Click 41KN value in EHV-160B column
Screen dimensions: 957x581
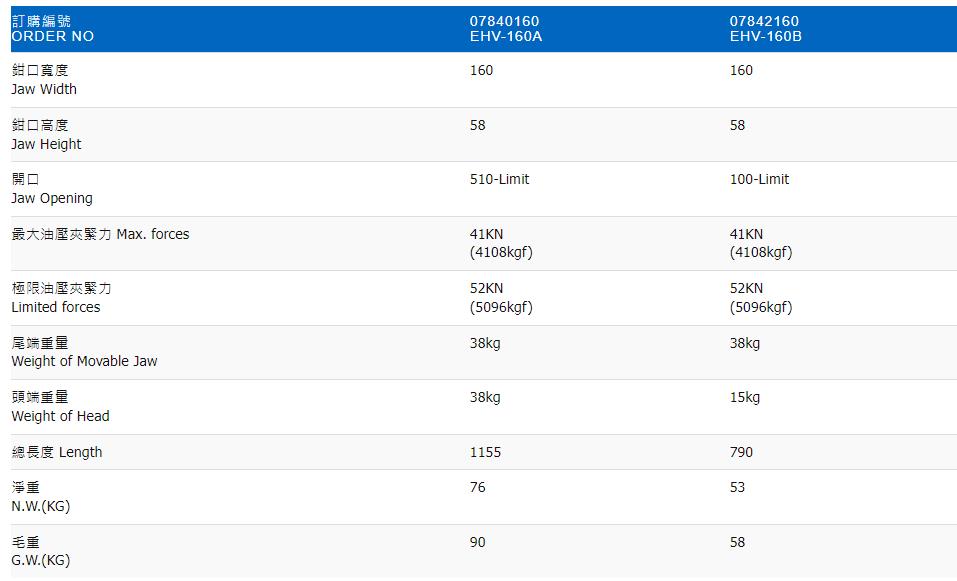click(746, 234)
